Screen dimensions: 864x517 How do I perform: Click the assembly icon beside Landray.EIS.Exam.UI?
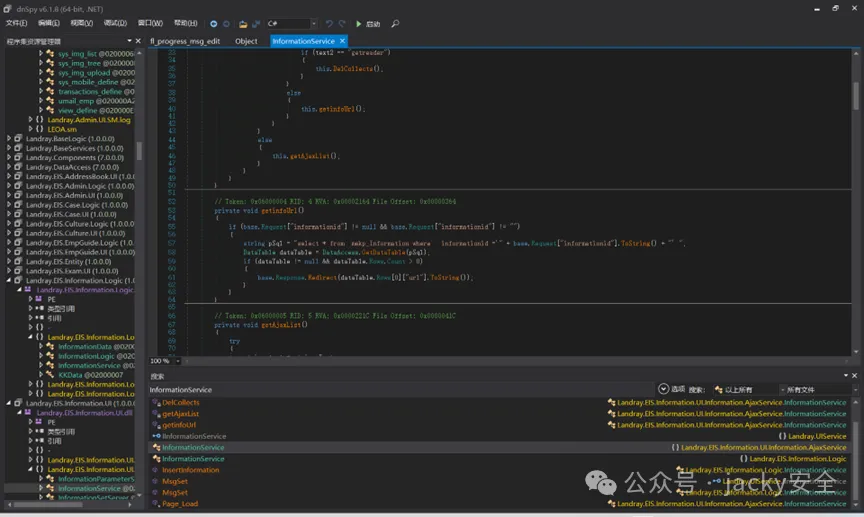coord(18,271)
